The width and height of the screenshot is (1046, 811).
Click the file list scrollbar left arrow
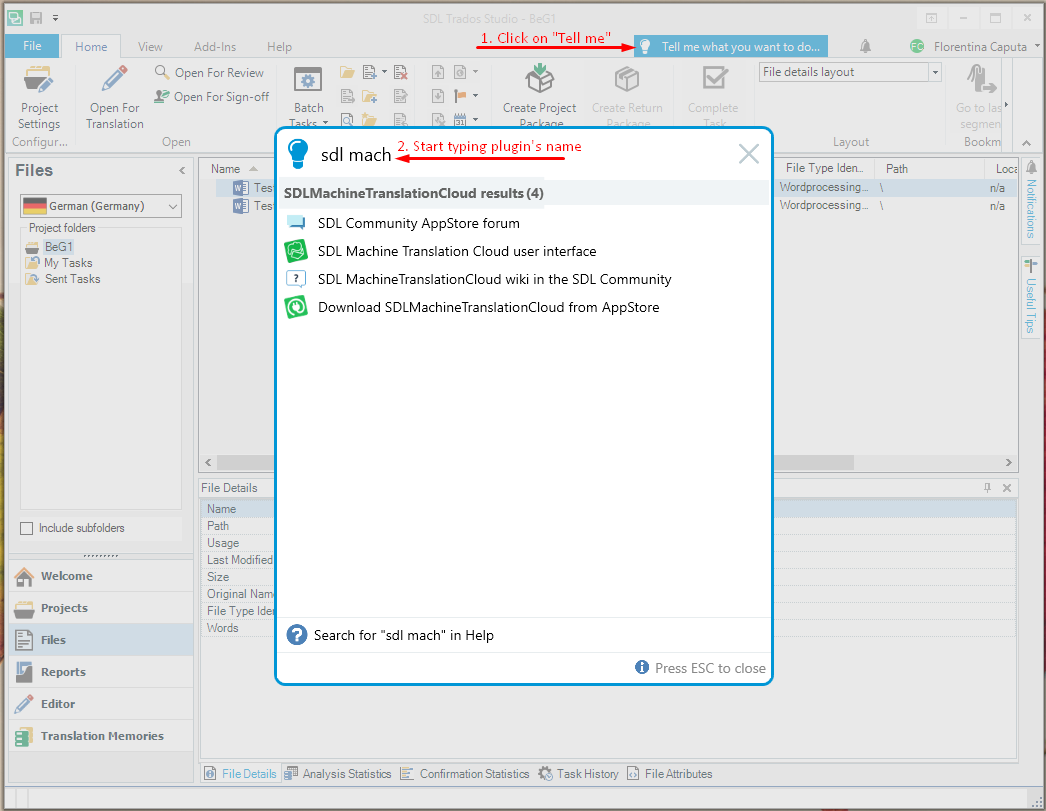tap(208, 462)
